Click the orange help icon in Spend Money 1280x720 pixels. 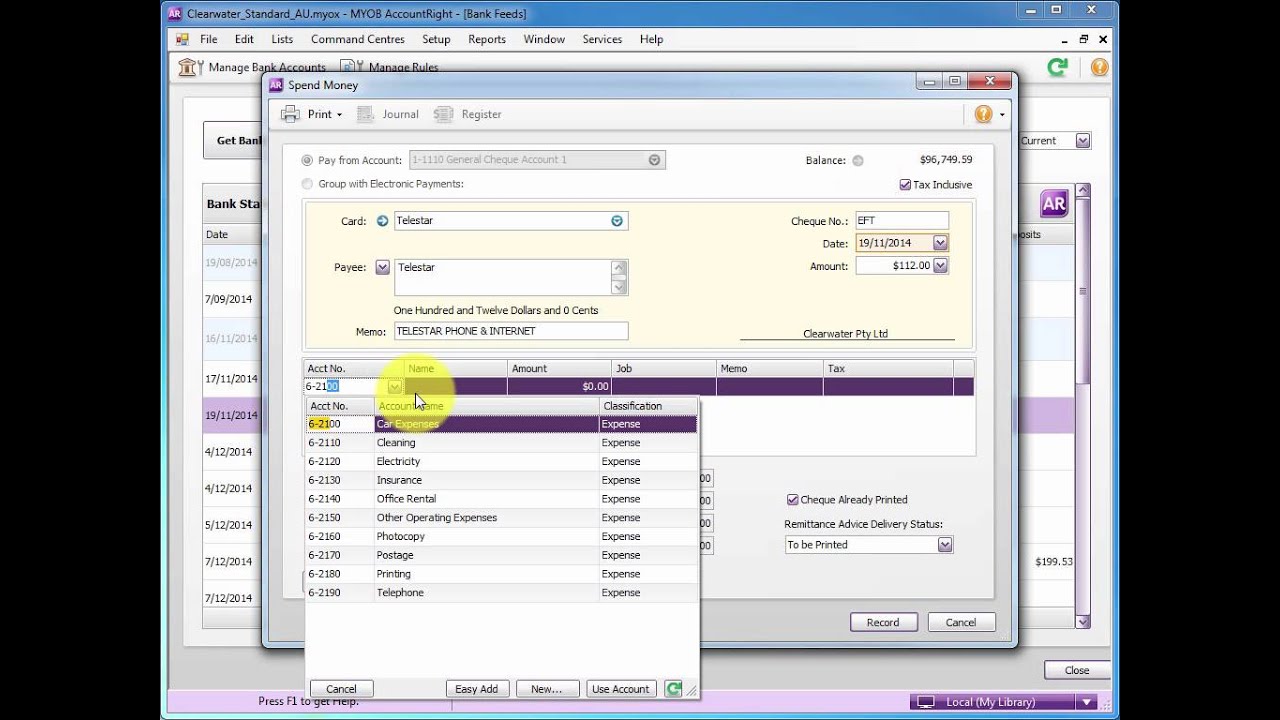[x=983, y=114]
